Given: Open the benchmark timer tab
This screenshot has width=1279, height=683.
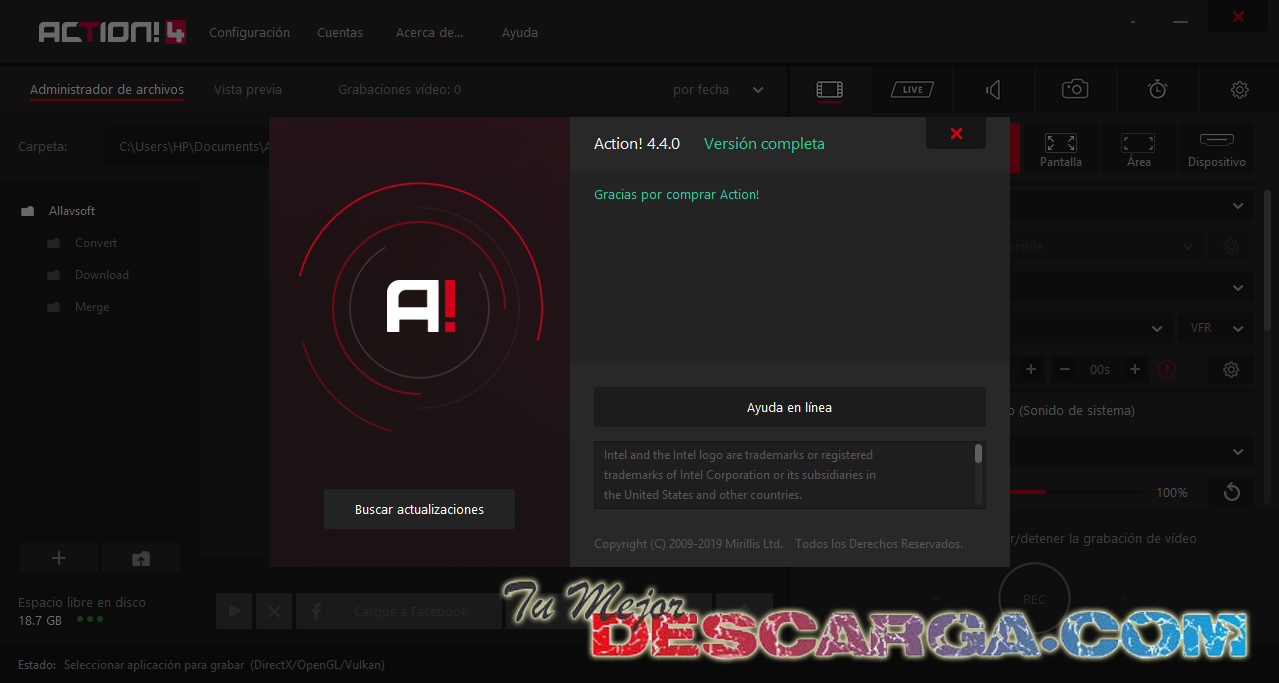Looking at the screenshot, I should point(1157,89).
